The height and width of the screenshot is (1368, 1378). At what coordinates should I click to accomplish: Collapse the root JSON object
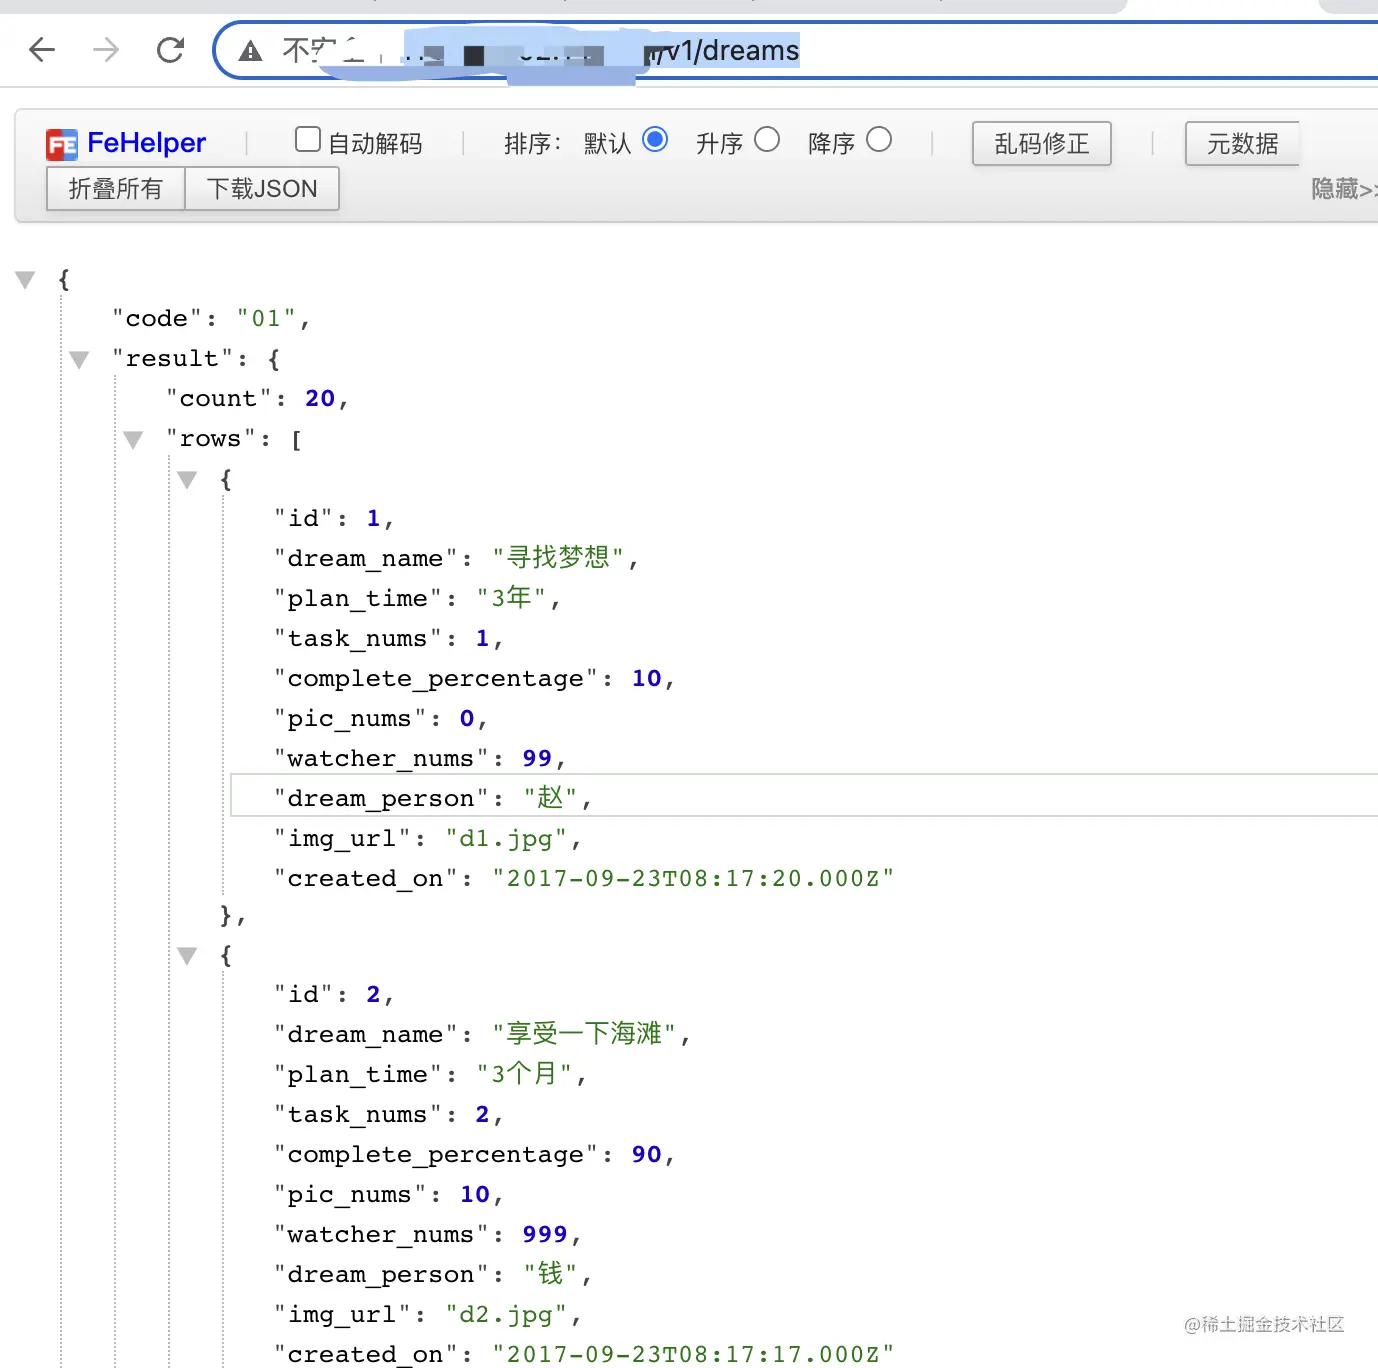[x=26, y=280]
